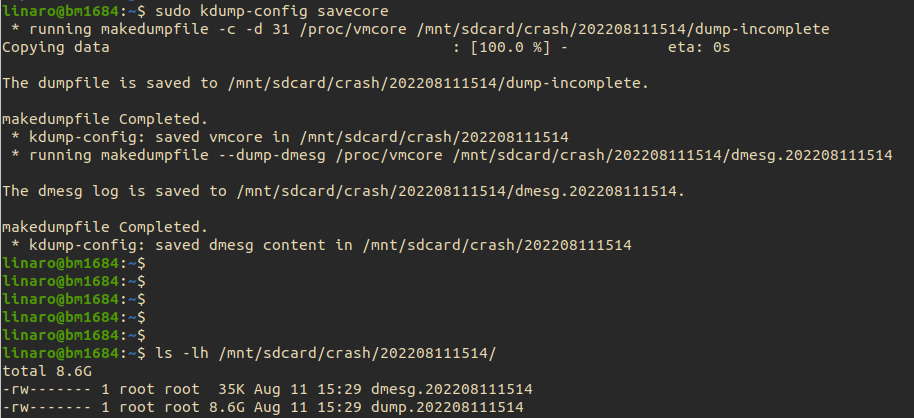This screenshot has width=914, height=418.
Task: Click the first empty linaro@bm1684 prompt
Action: [73, 264]
